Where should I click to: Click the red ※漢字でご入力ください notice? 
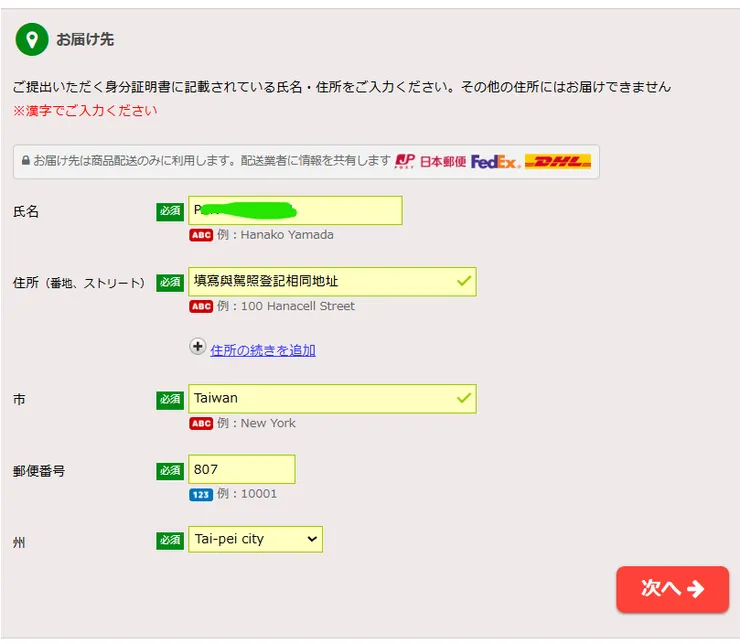[x=85, y=111]
